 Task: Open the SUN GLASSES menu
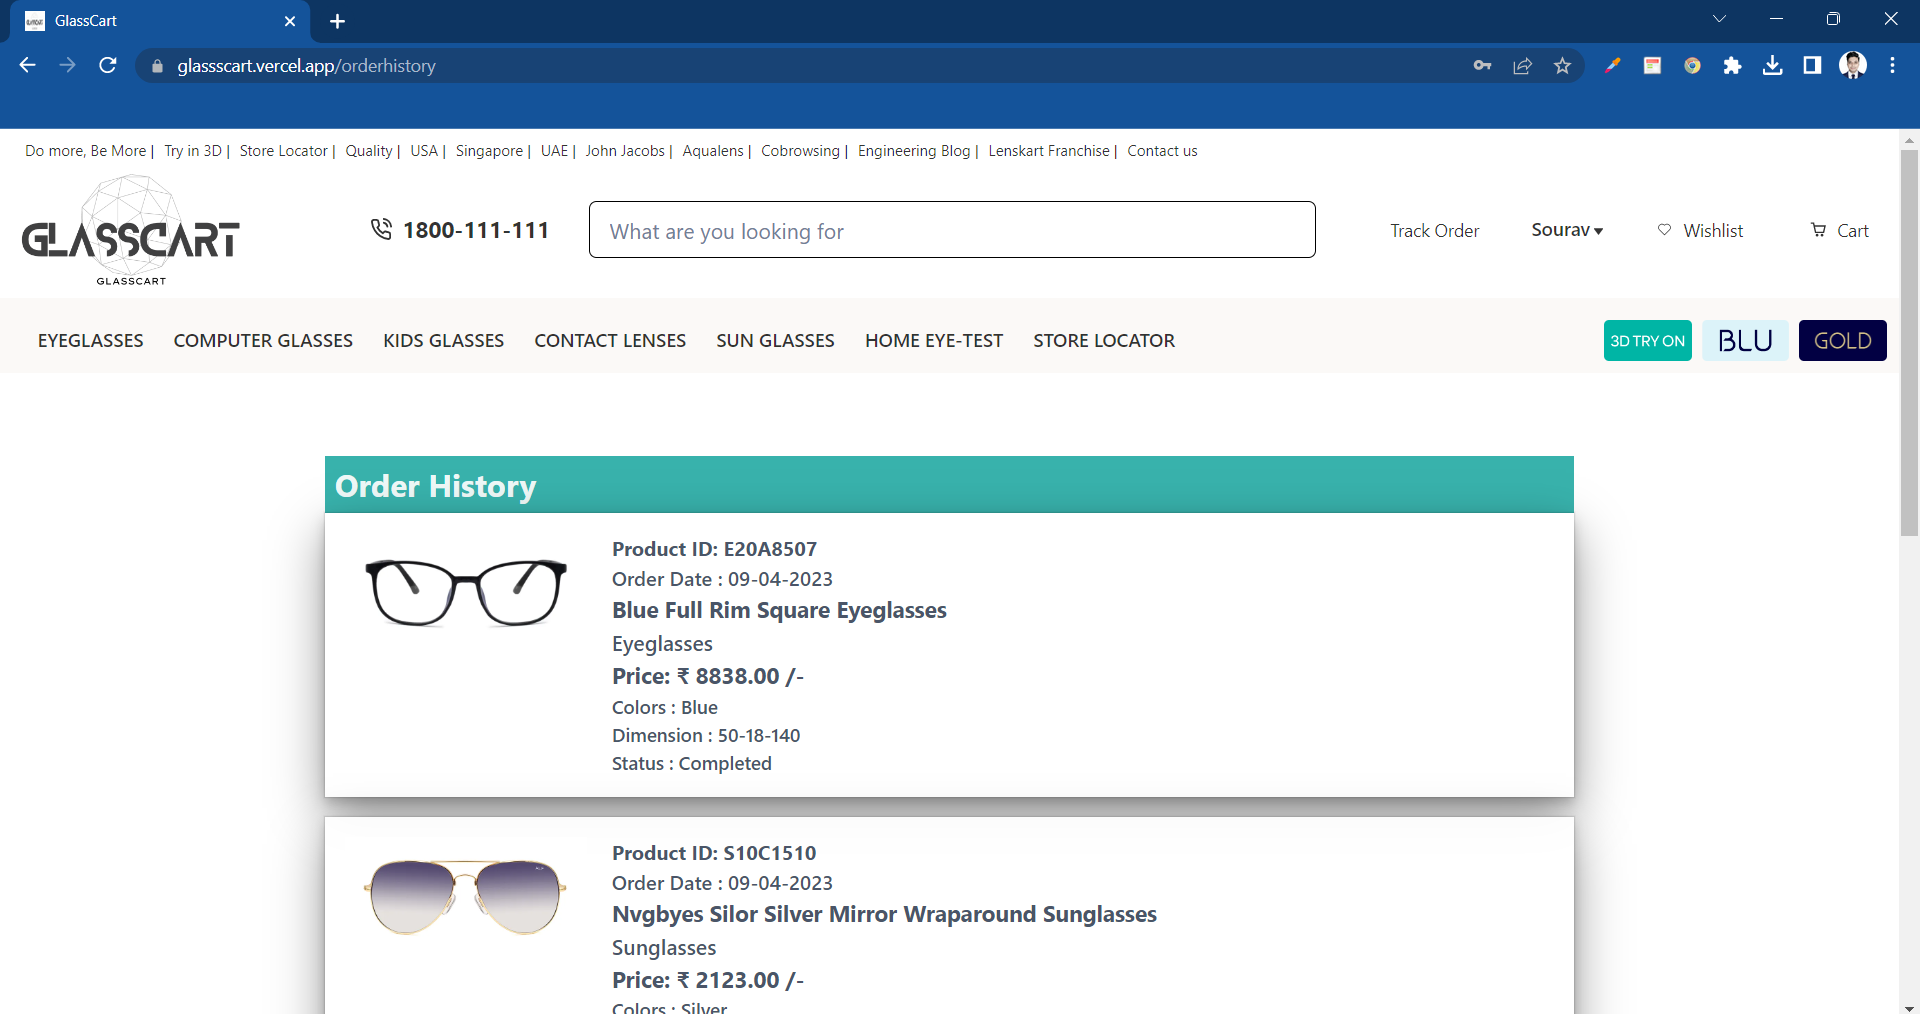775,341
